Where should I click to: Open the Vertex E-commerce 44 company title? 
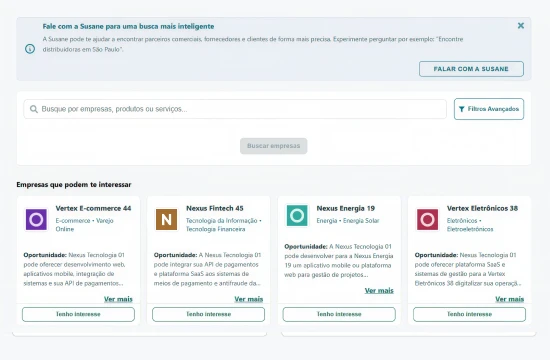[x=93, y=208]
